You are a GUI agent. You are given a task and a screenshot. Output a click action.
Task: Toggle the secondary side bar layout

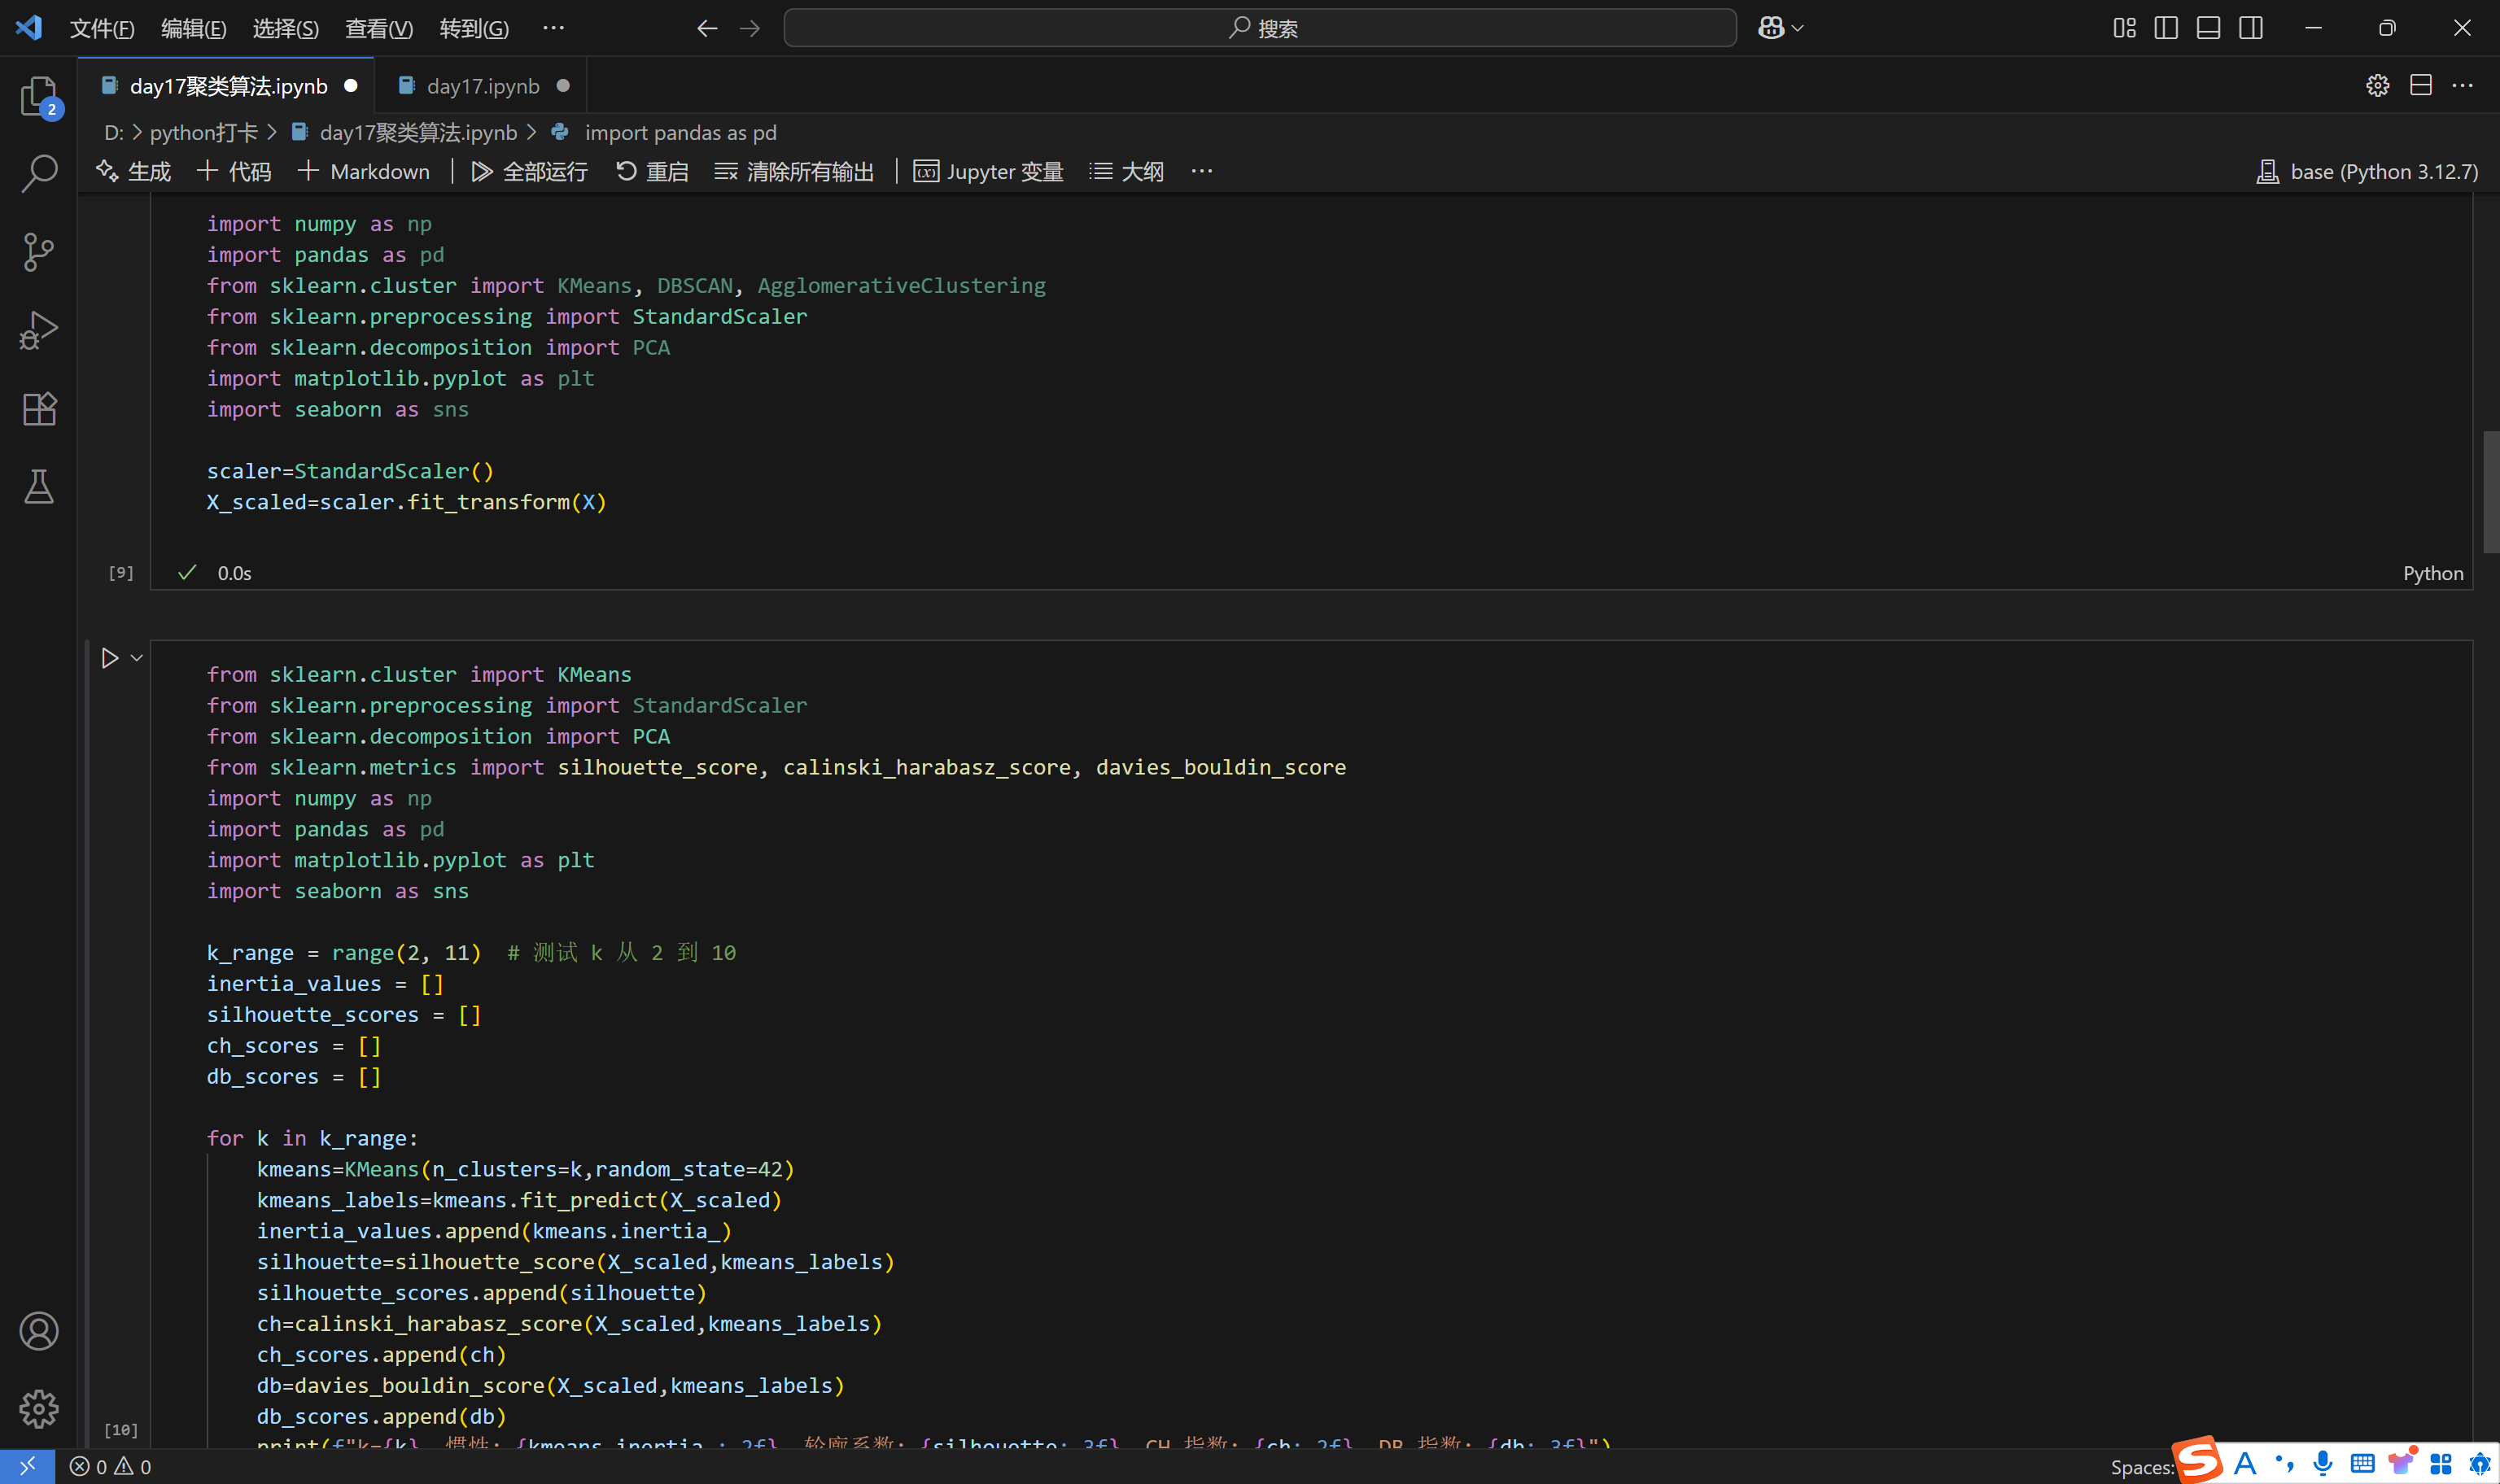point(2250,28)
